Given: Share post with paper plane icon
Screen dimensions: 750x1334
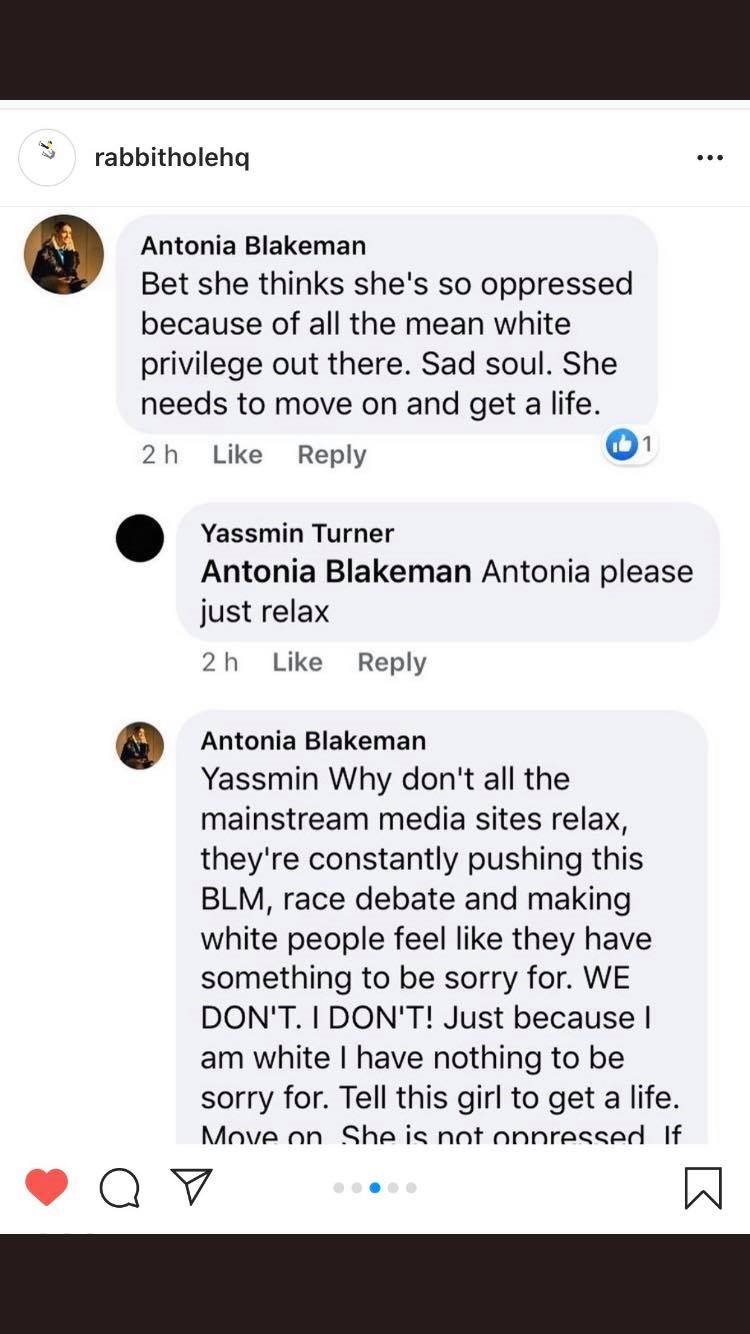Looking at the screenshot, I should point(191,1186).
